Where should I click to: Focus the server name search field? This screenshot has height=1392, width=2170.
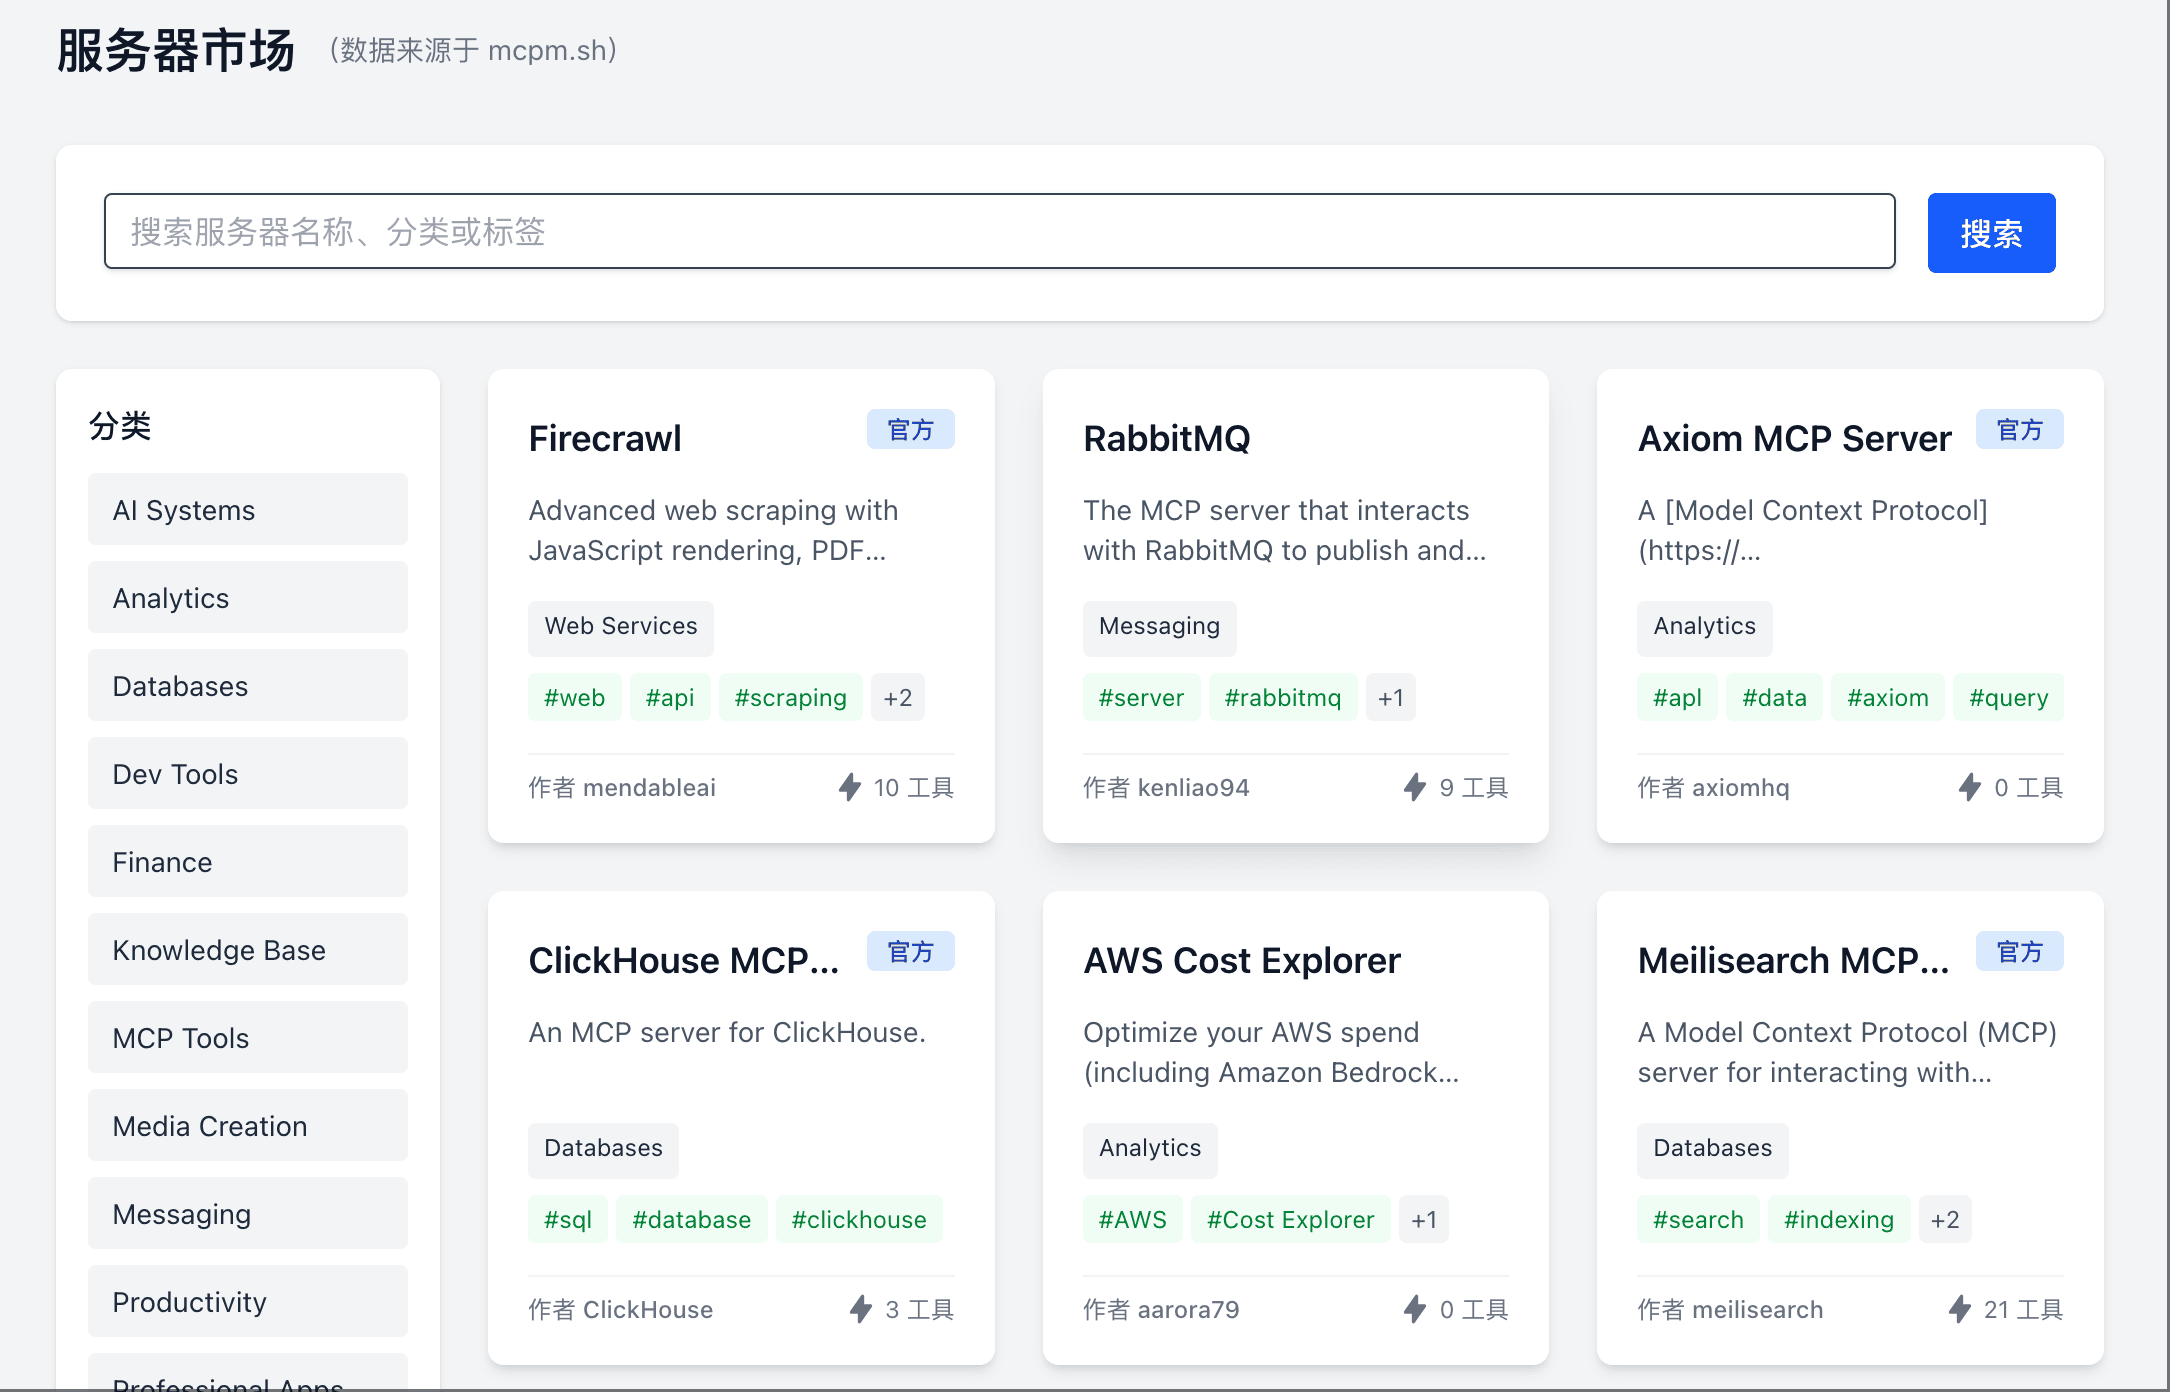[999, 232]
